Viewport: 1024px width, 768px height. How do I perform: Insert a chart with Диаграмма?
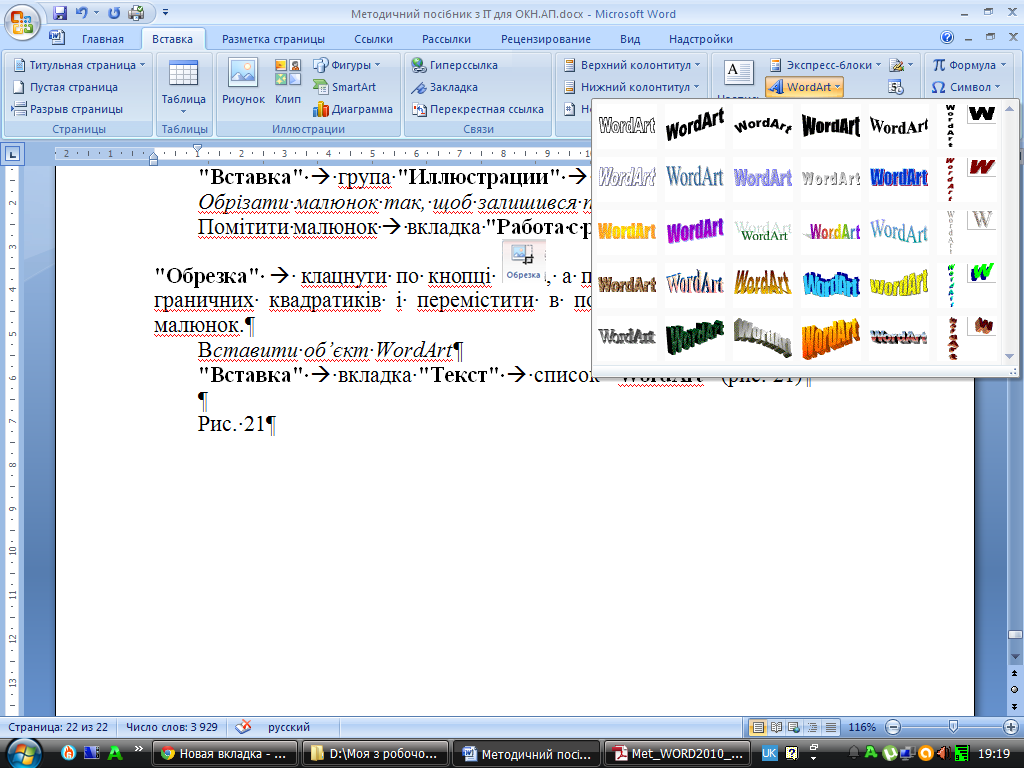point(353,109)
